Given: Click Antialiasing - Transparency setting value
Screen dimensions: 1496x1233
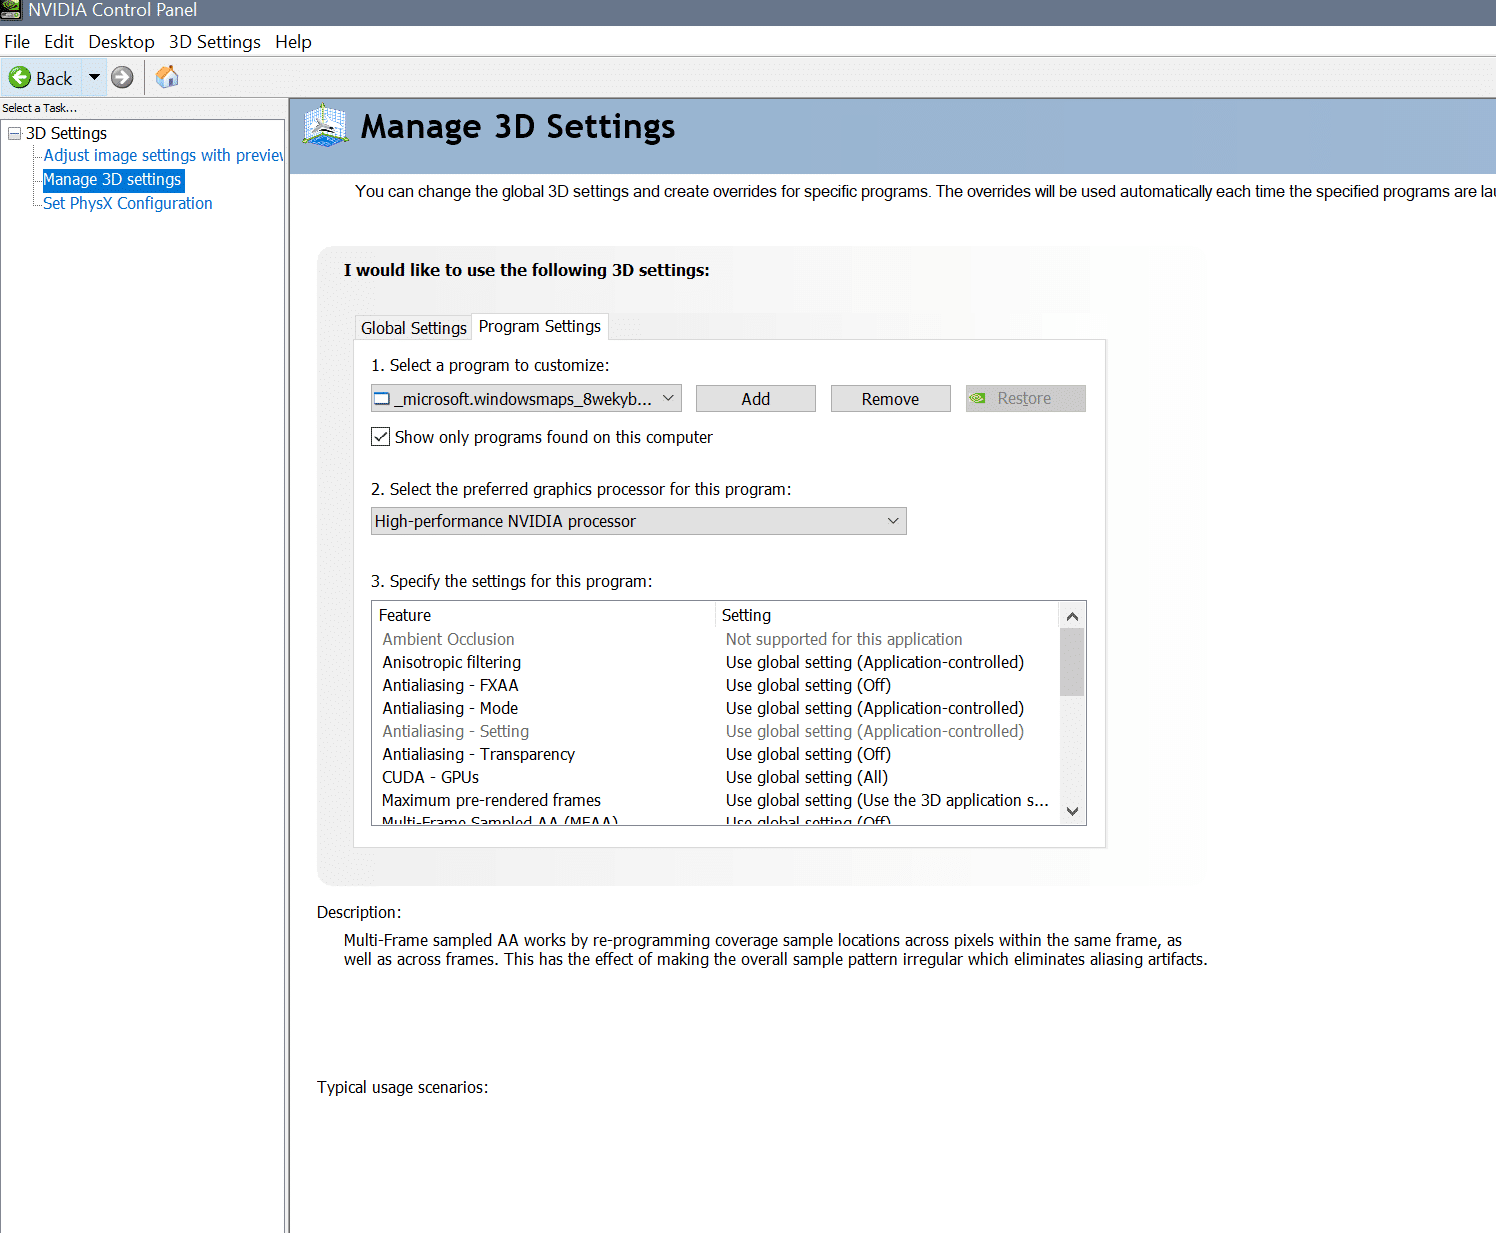Looking at the screenshot, I should point(808,754).
